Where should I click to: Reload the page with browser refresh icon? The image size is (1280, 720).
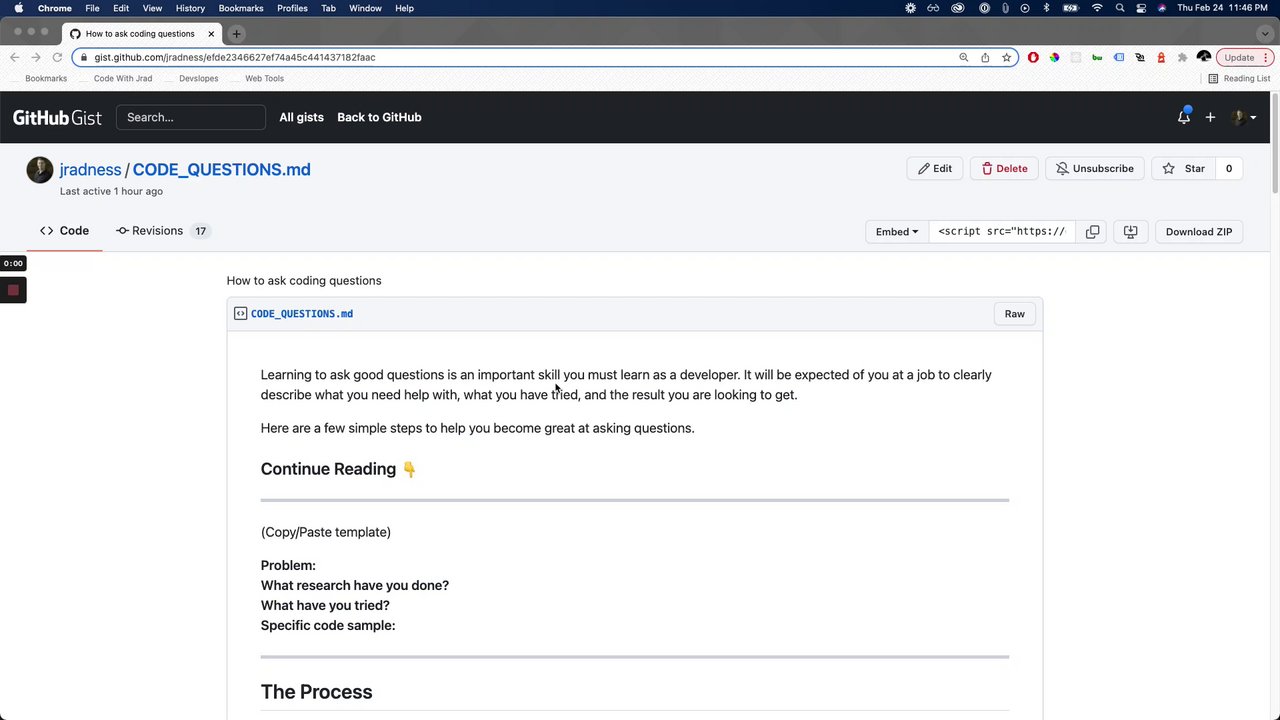click(x=57, y=57)
